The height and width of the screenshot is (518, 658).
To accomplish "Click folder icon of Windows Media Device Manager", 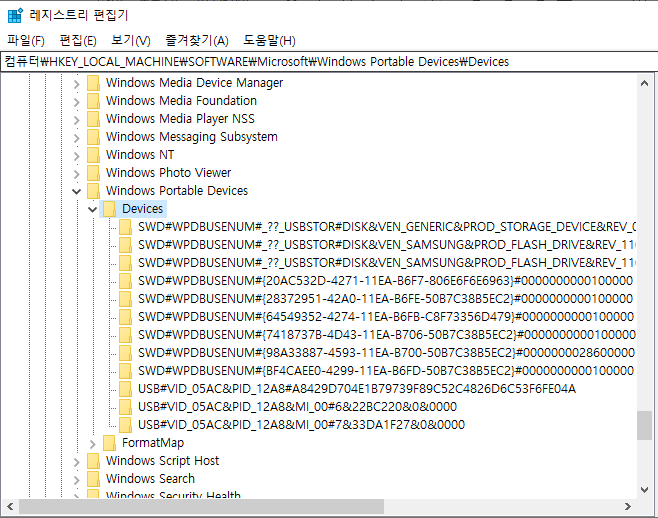I will (x=93, y=83).
